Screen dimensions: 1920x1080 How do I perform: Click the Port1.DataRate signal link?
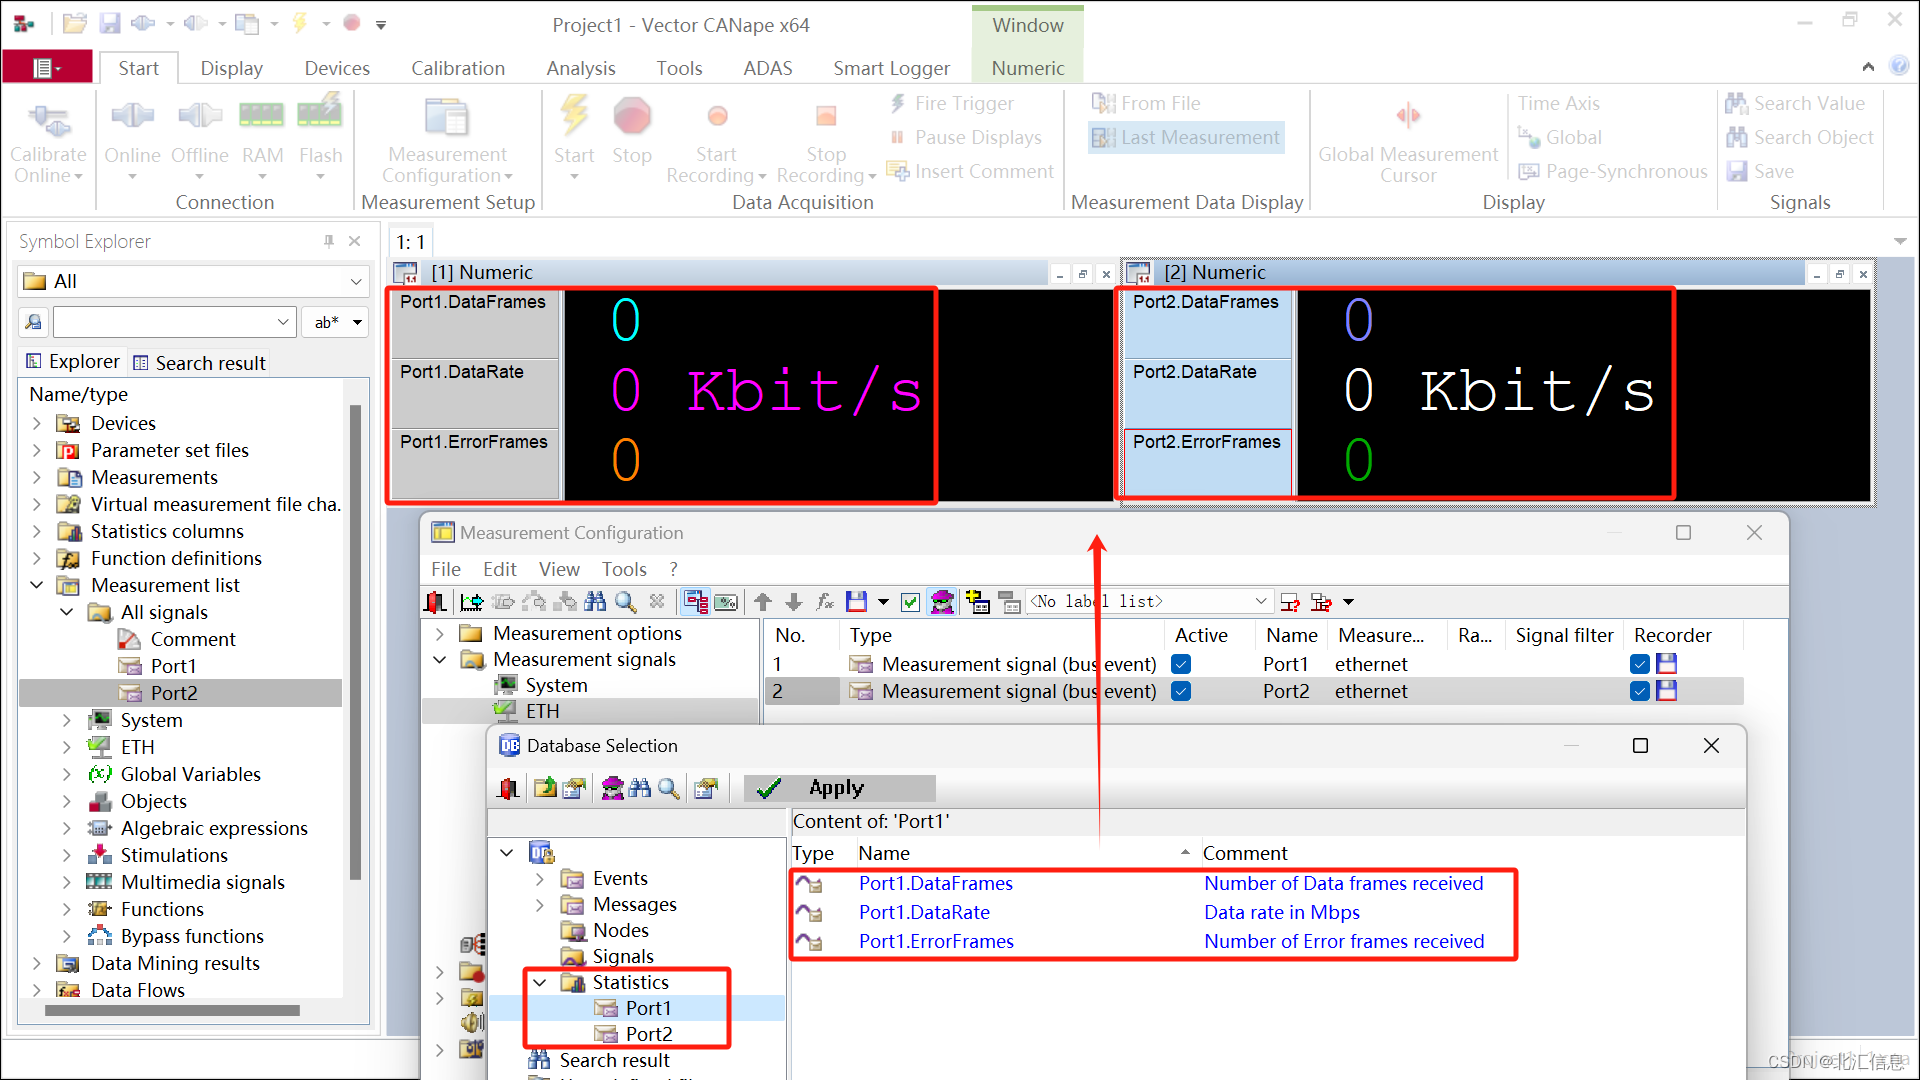pos(924,912)
